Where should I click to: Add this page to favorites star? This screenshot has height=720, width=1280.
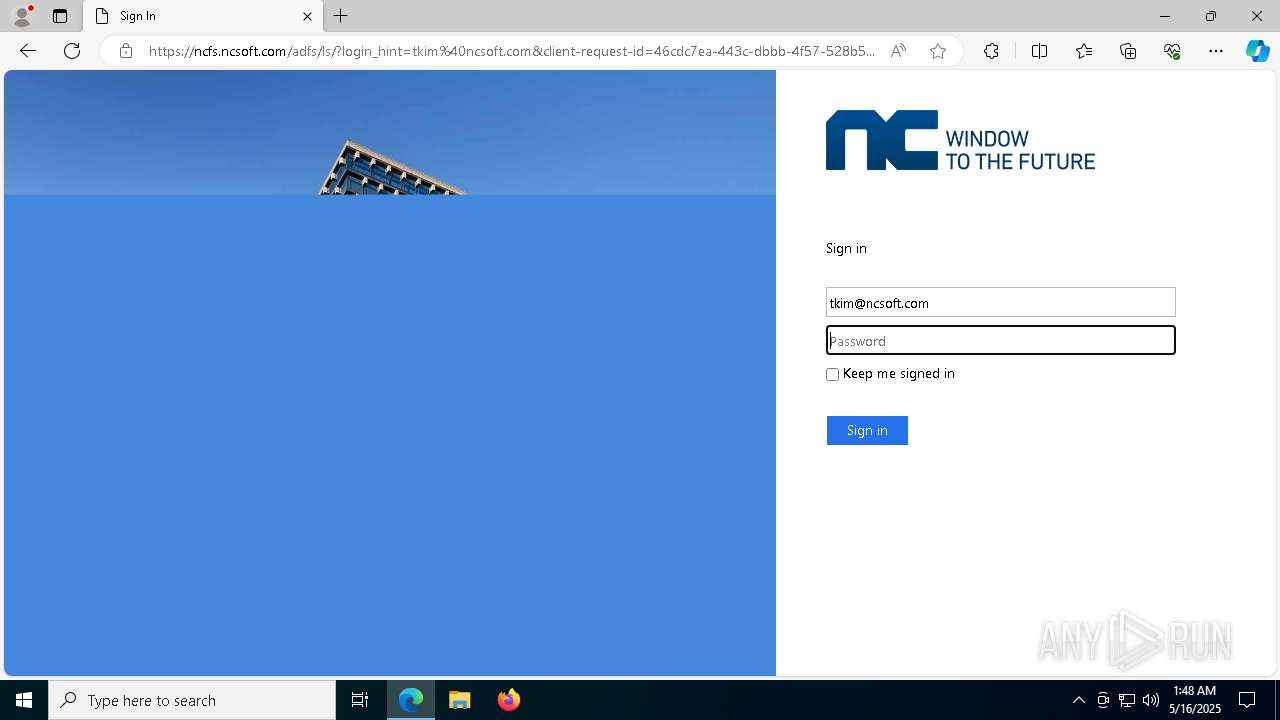[938, 51]
